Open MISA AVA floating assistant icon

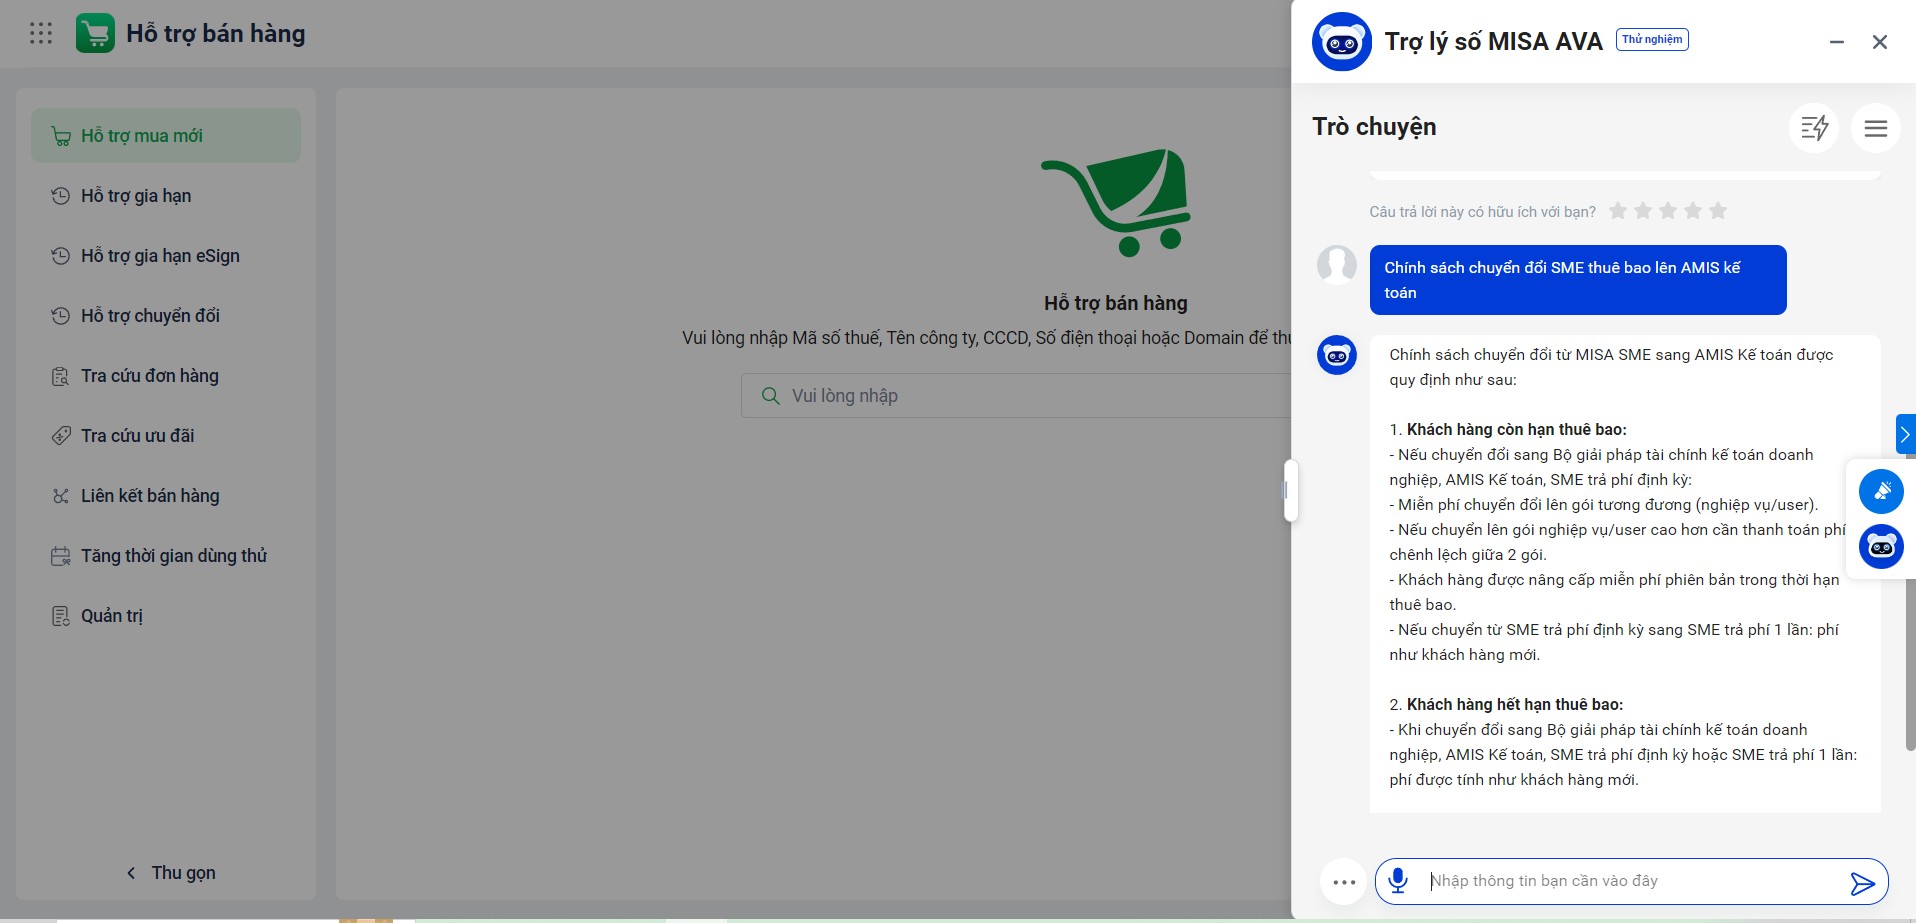pyautogui.click(x=1880, y=547)
